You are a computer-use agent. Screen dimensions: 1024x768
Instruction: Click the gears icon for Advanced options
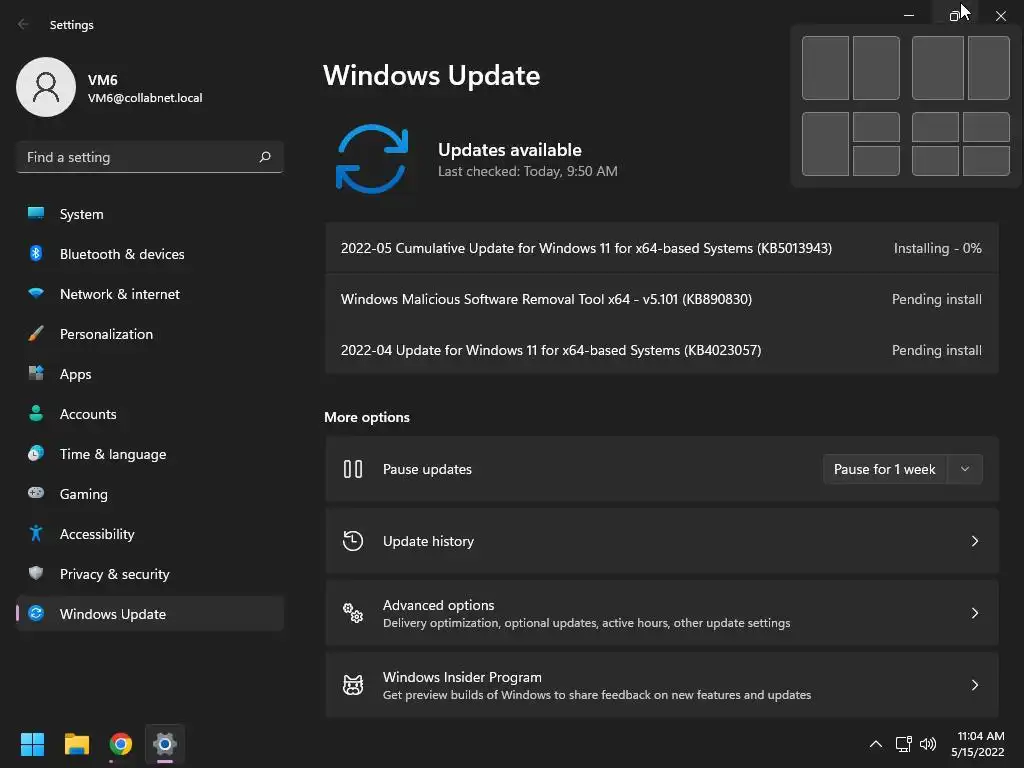[x=353, y=613]
